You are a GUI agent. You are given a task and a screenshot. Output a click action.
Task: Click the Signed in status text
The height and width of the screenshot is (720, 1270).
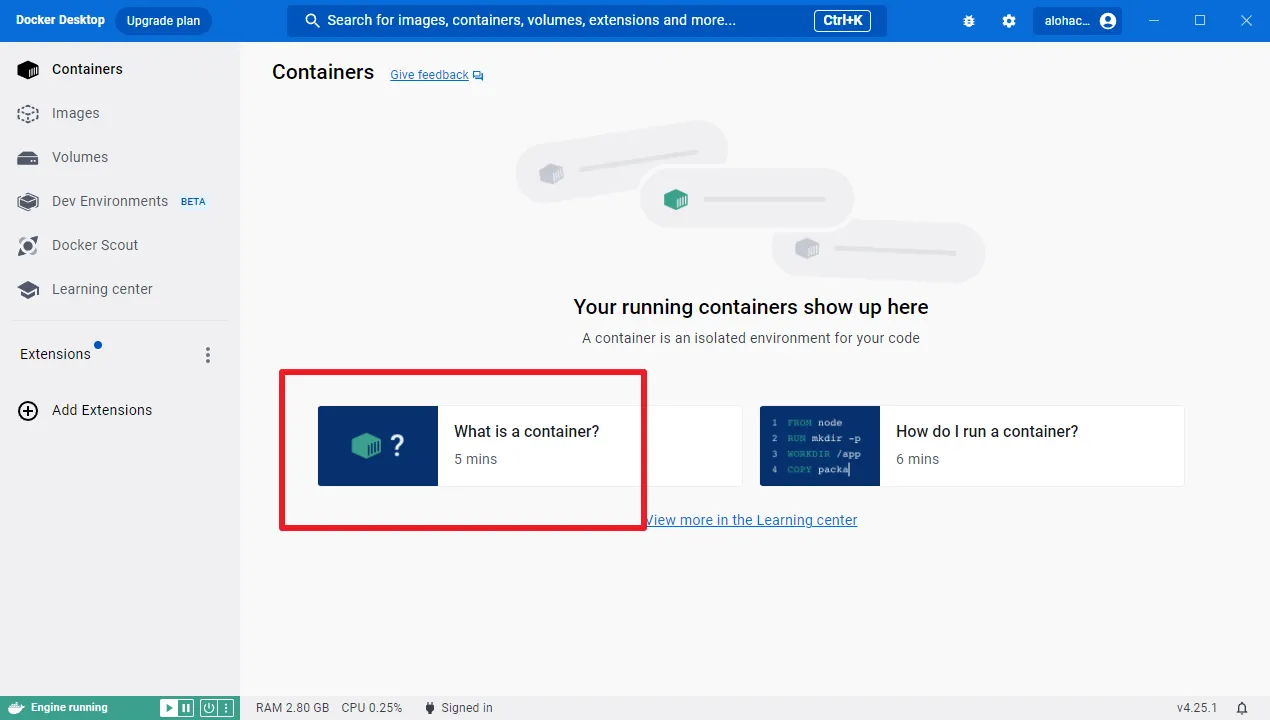467,708
